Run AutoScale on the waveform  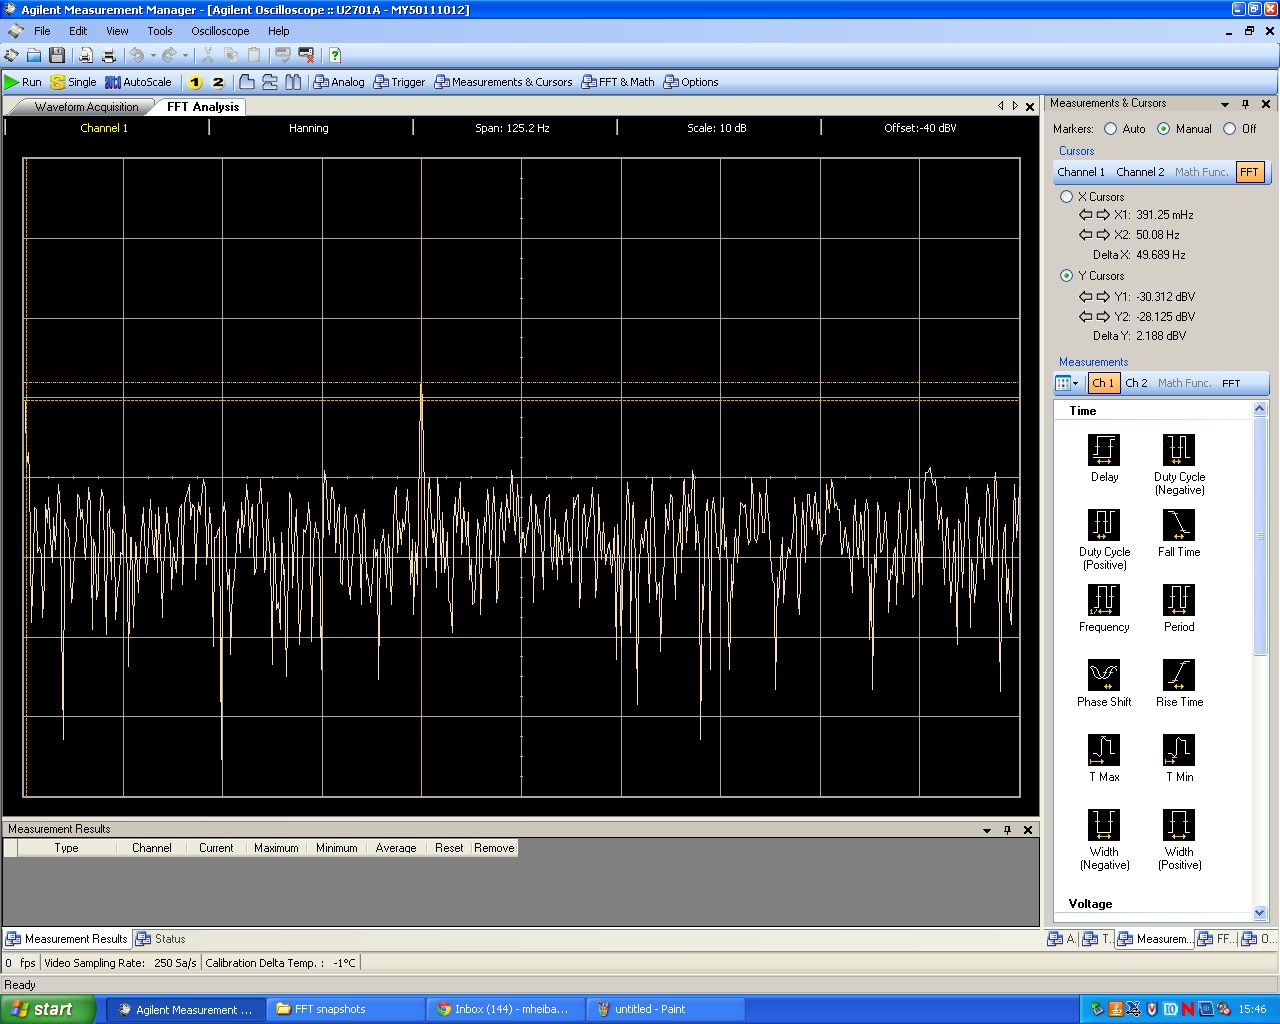pos(138,82)
